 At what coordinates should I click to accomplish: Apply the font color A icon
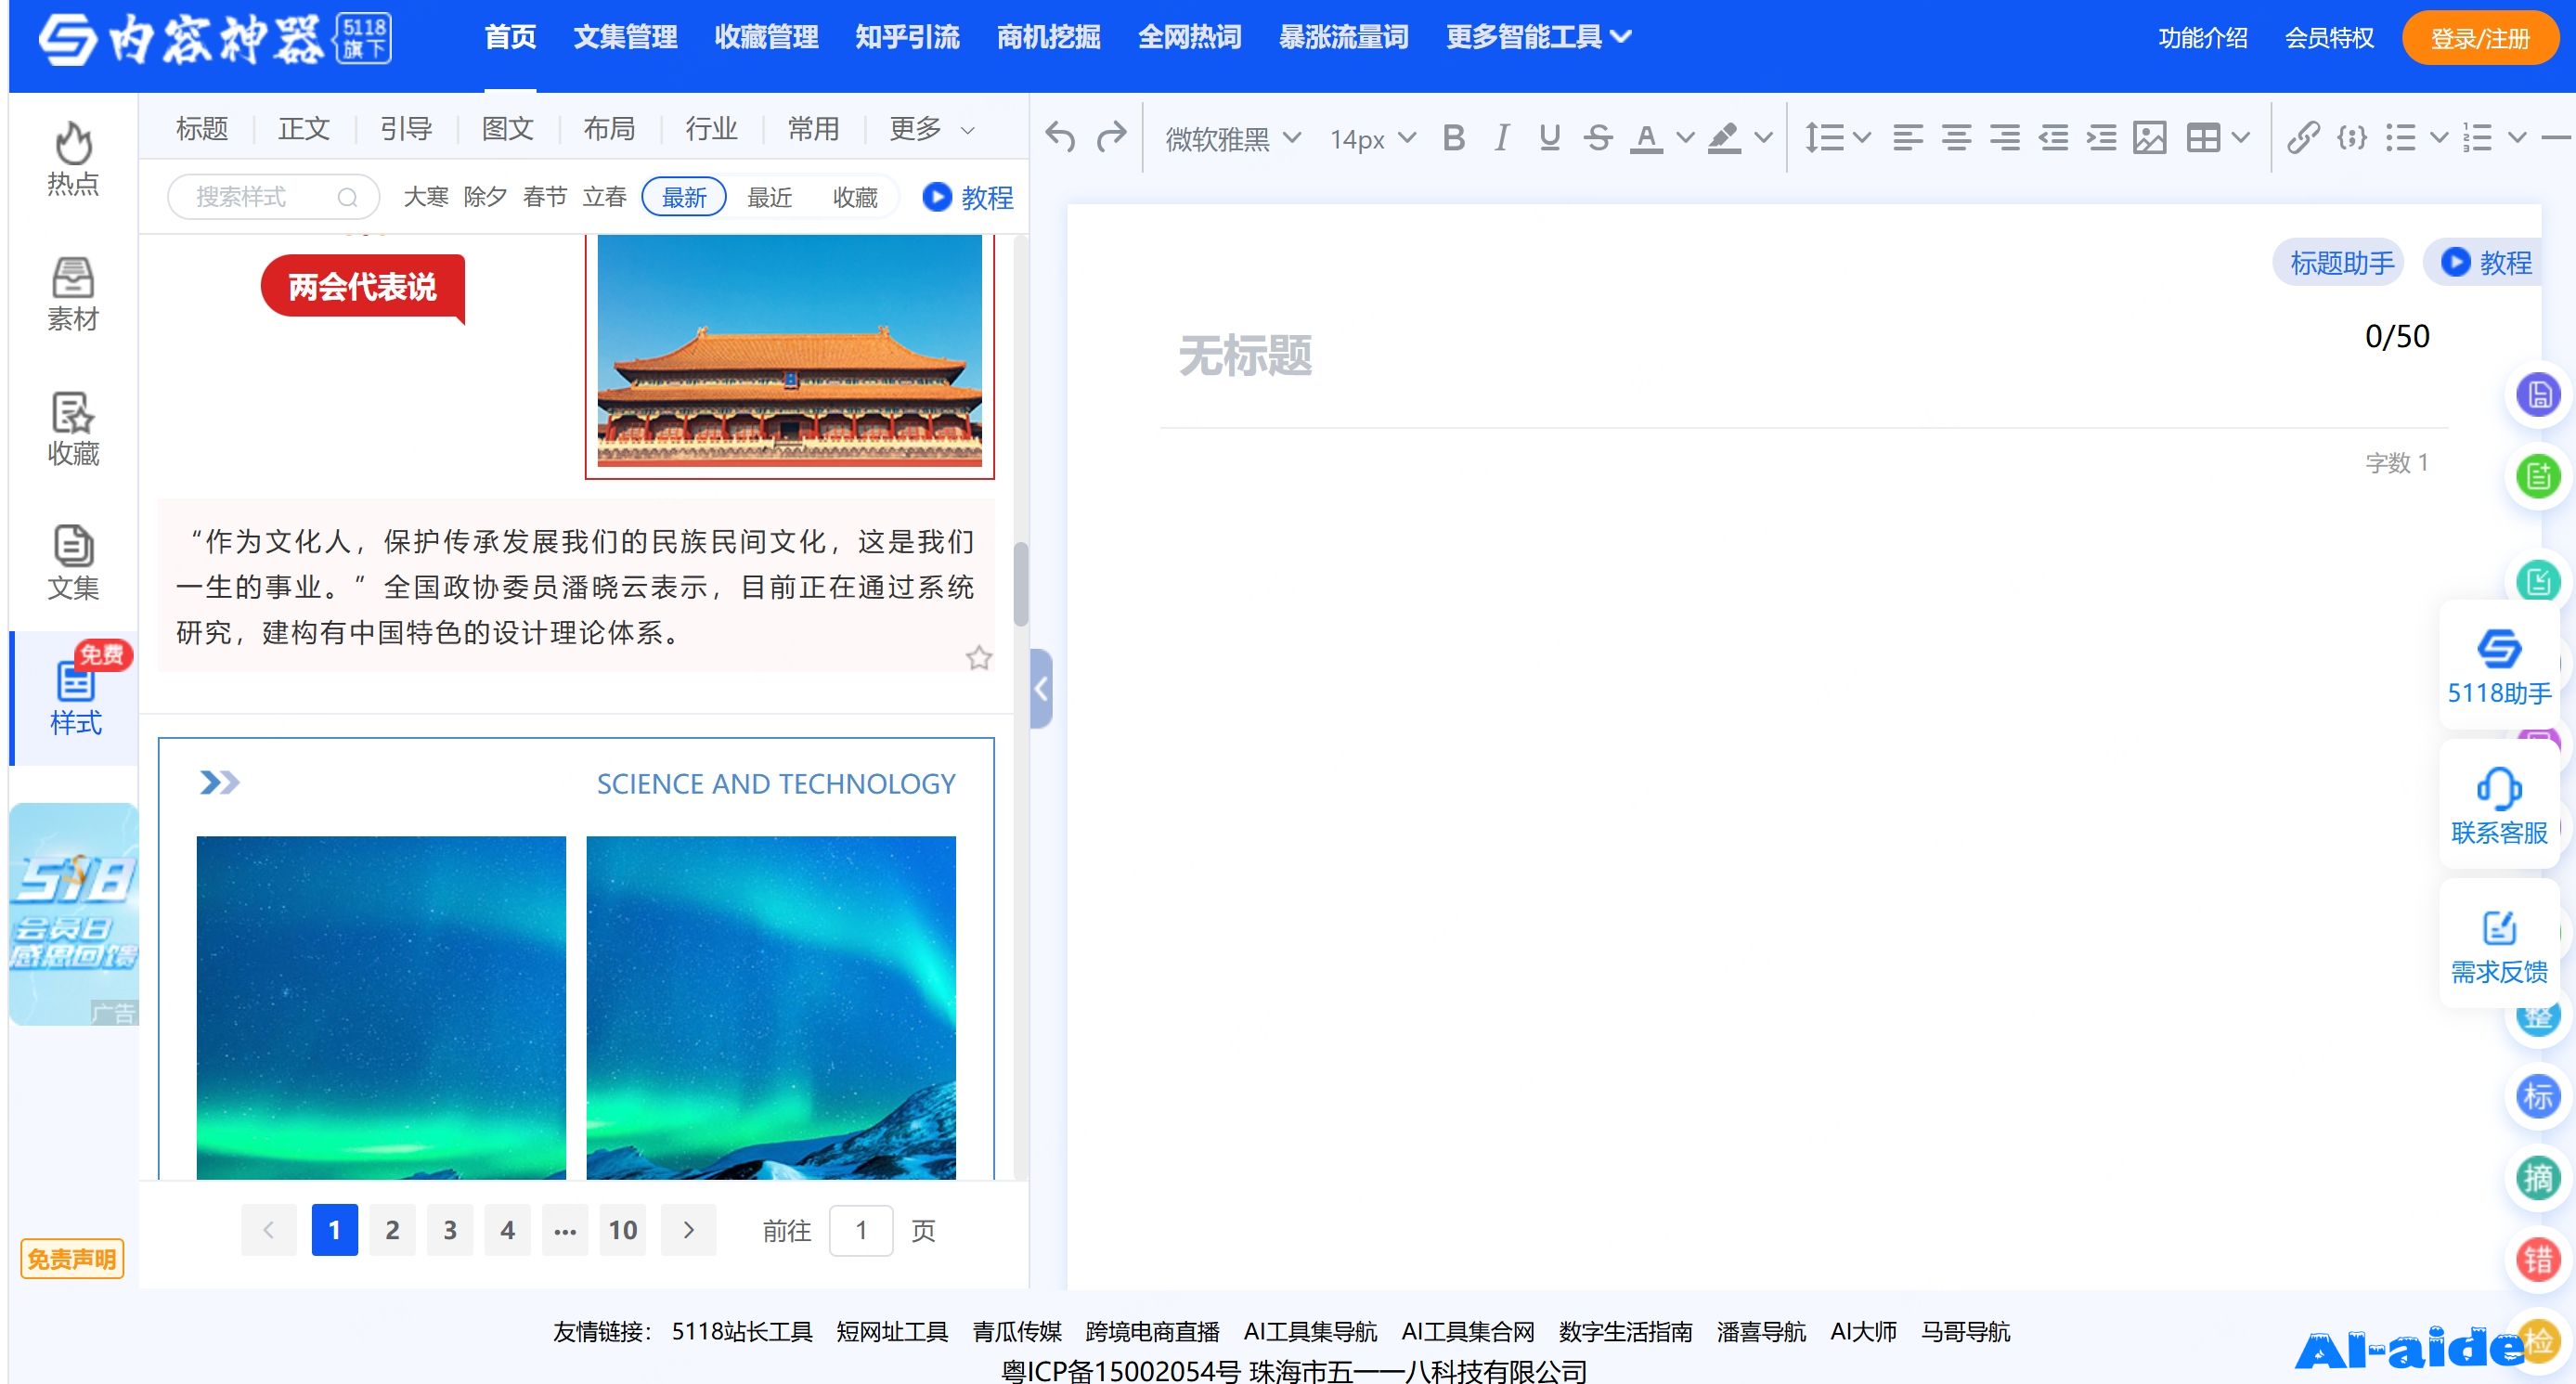1646,137
